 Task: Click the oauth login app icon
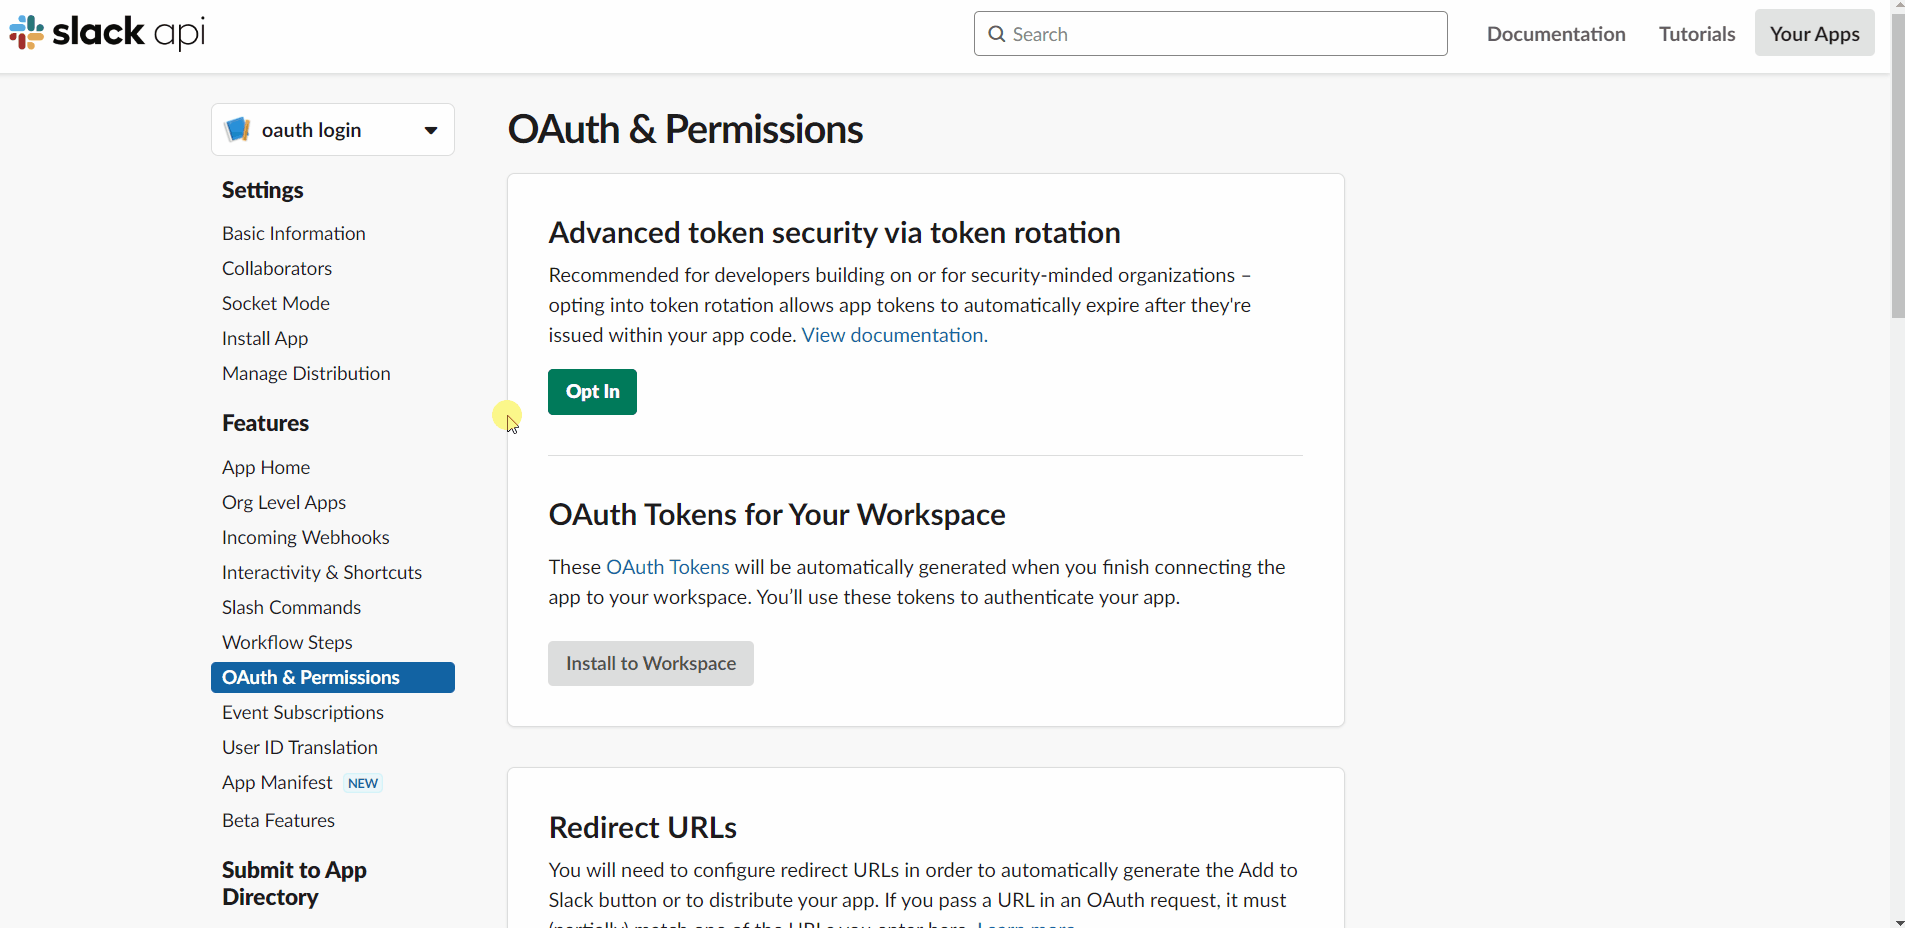pyautogui.click(x=238, y=130)
